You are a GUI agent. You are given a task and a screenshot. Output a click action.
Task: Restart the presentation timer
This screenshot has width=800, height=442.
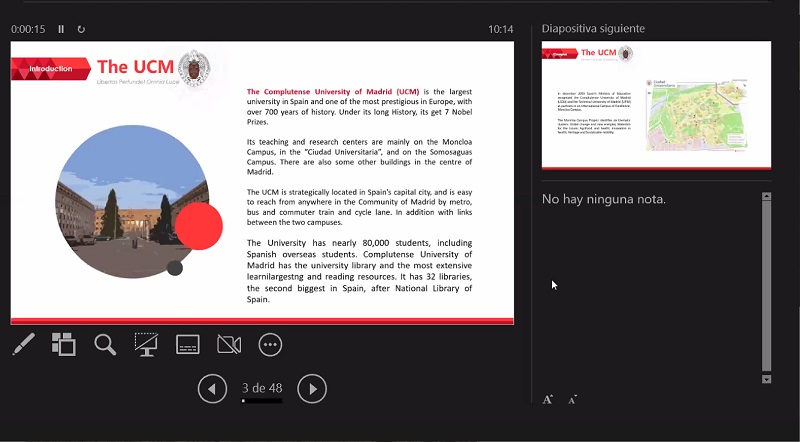[x=81, y=29]
